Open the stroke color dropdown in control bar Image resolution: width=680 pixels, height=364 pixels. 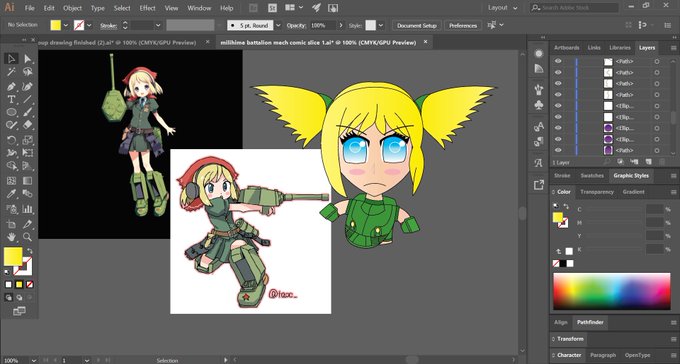89,25
